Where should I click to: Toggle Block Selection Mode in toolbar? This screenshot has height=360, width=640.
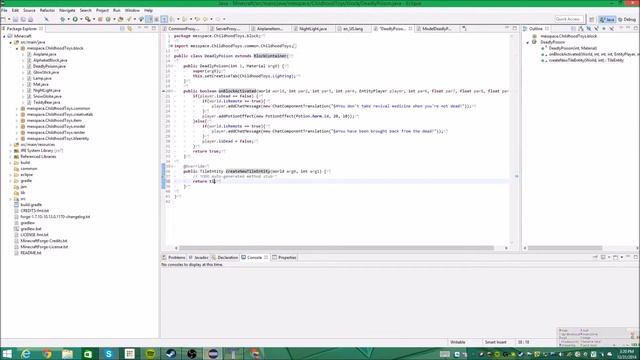[x=156, y=19]
